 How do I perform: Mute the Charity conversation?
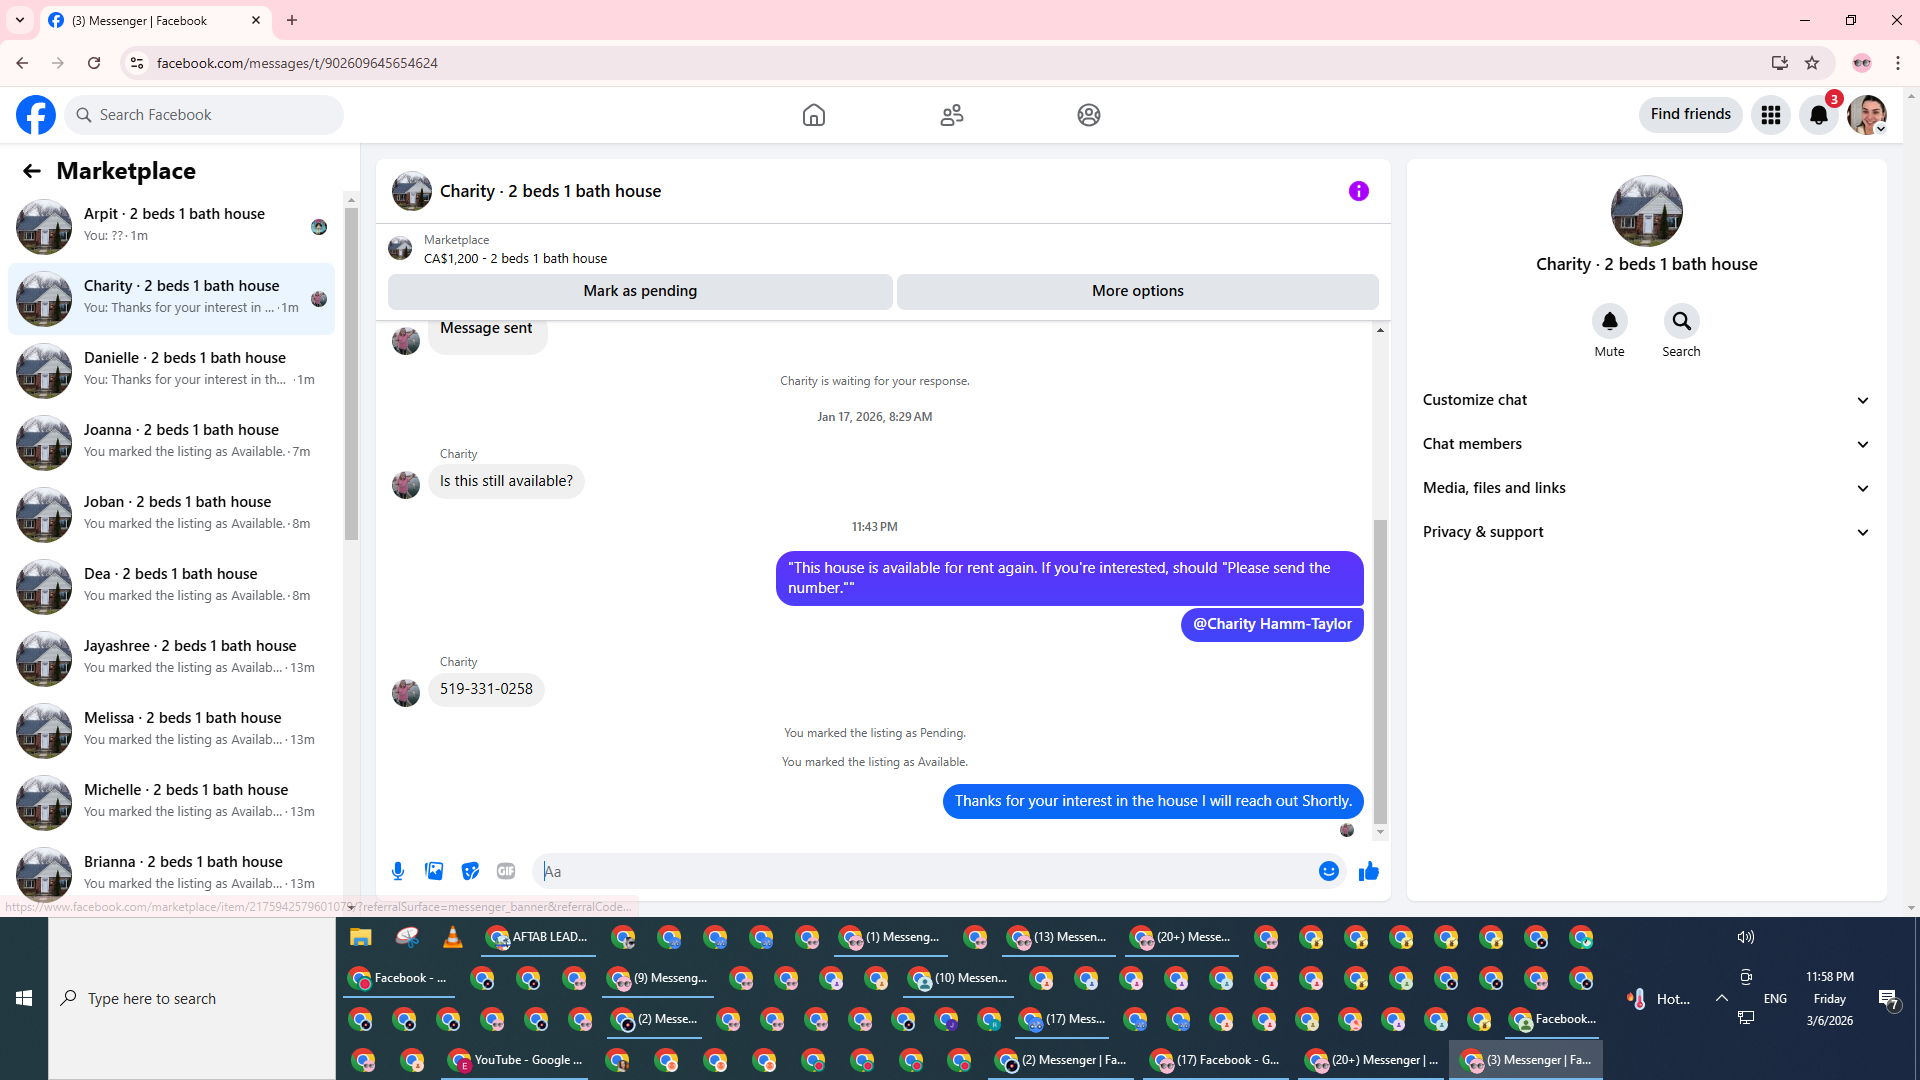(x=1609, y=322)
